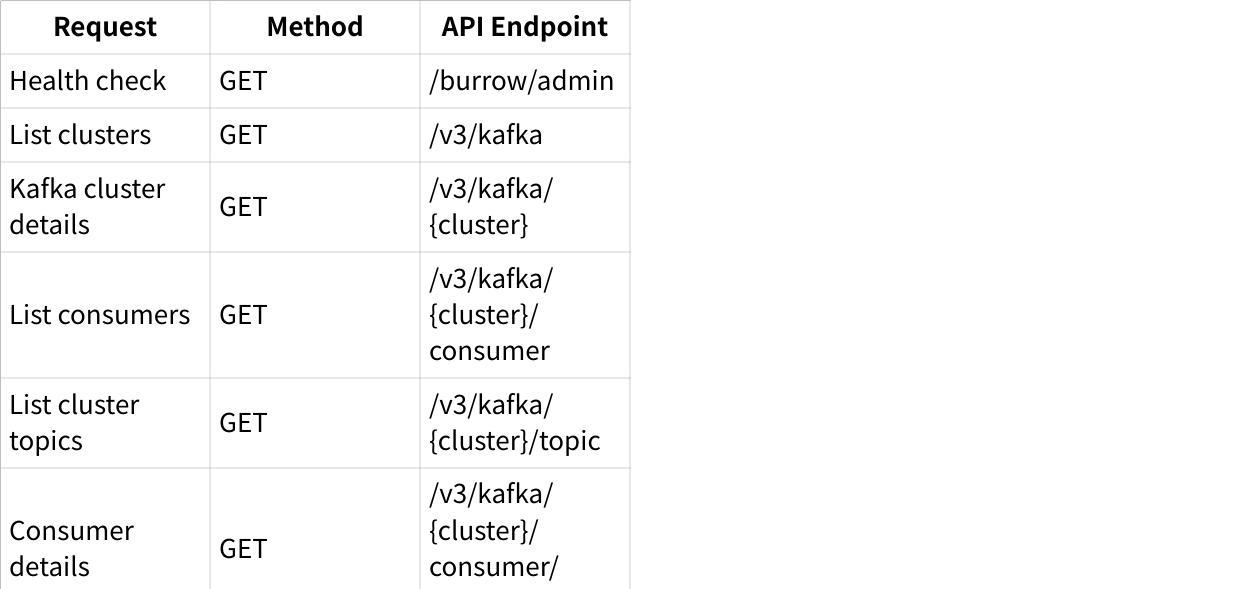1233x589 pixels.
Task: Click the Method column header
Action: click(314, 27)
